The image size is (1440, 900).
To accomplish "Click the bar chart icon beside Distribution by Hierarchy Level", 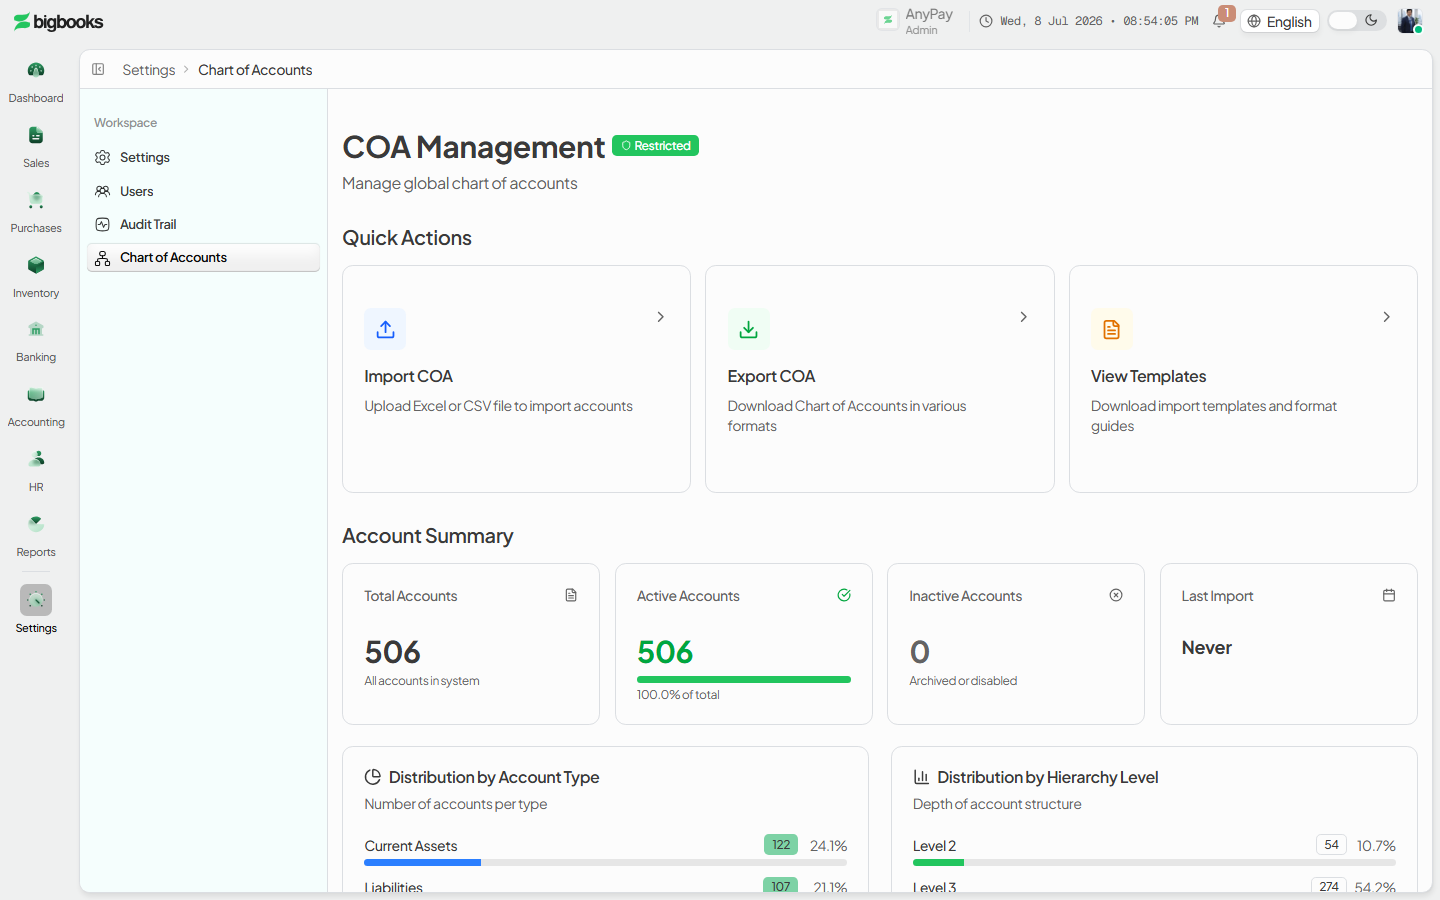I will [x=921, y=777].
